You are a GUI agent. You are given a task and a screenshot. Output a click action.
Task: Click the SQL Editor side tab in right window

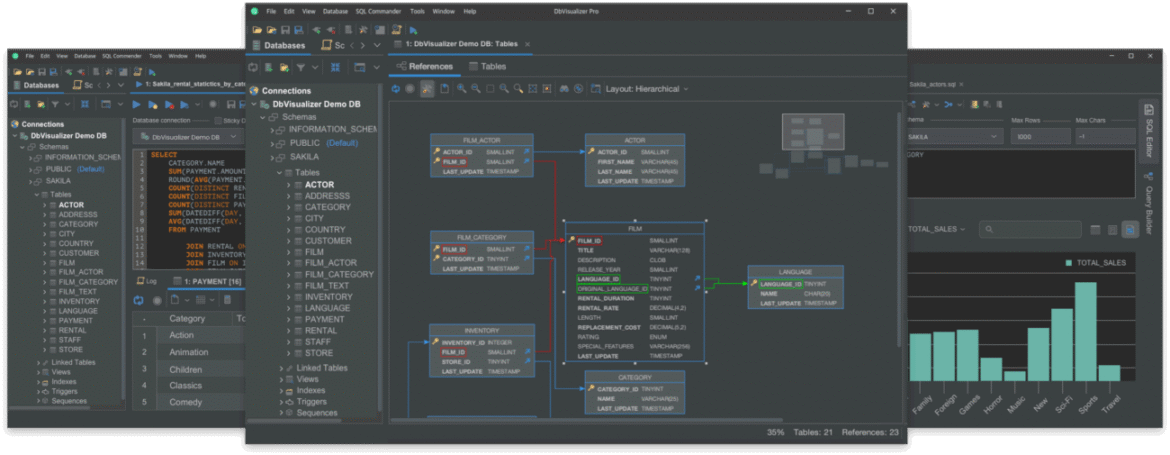click(x=1148, y=130)
